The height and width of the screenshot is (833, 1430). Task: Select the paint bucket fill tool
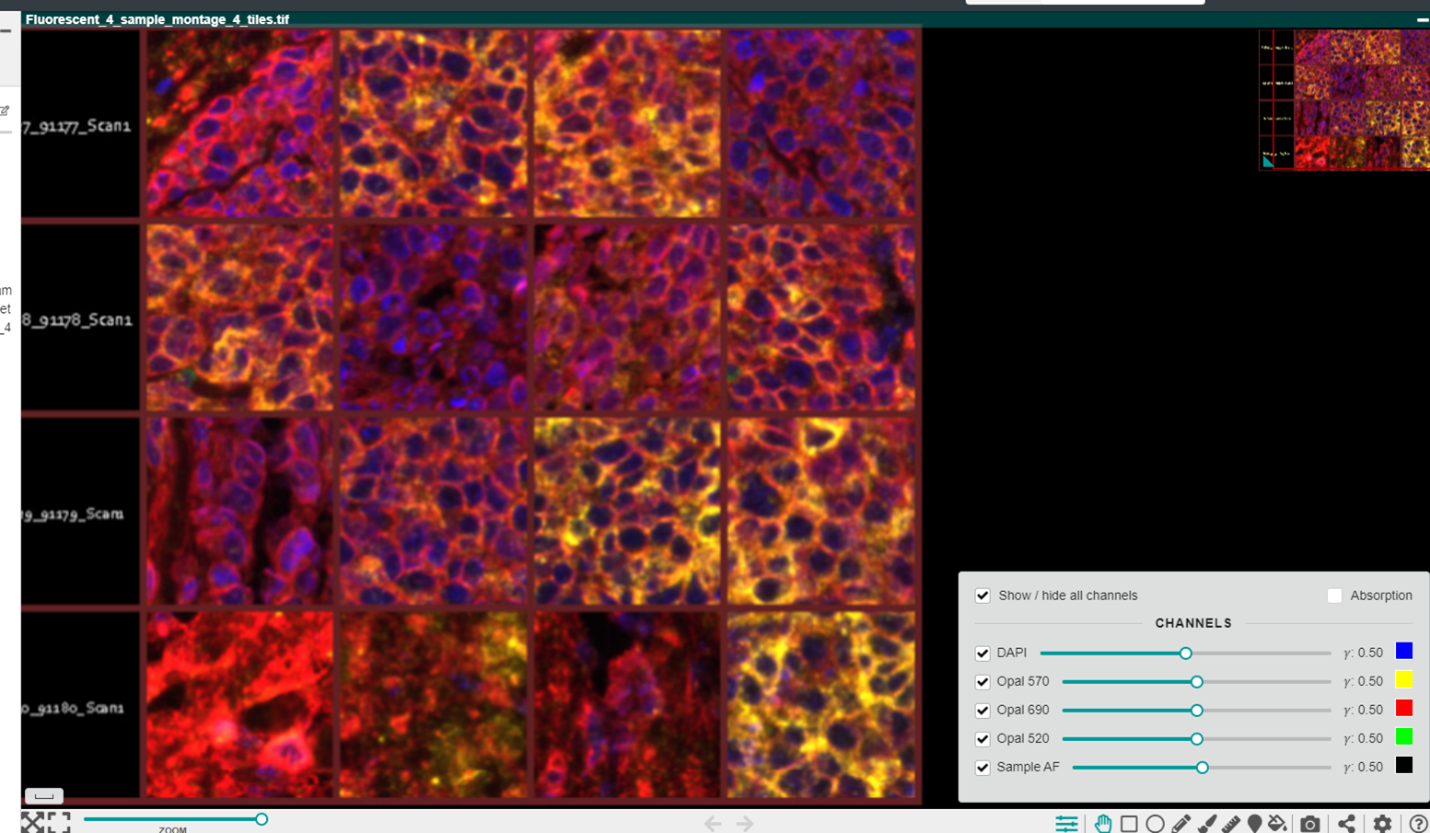(1277, 824)
